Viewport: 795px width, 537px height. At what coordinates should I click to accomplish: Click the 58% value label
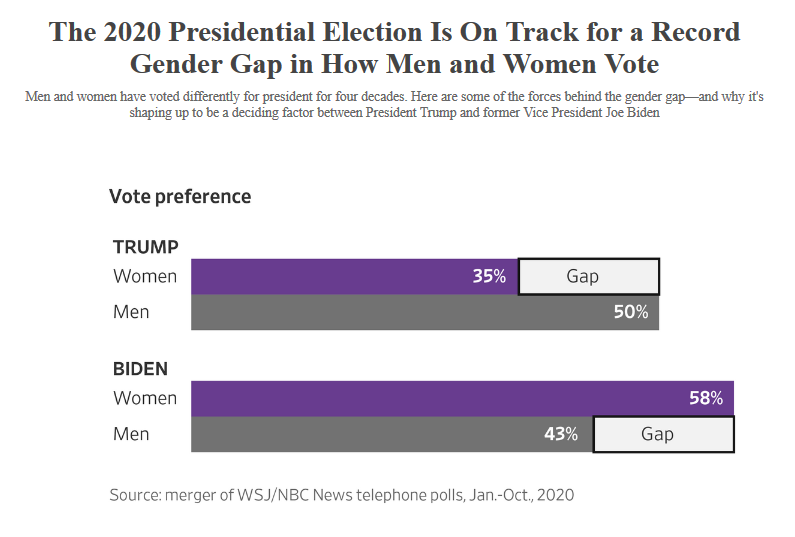click(x=705, y=398)
